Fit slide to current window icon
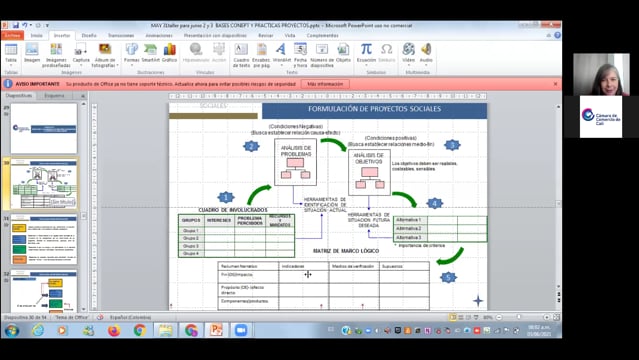Image resolution: width=639 pixels, height=360 pixels. (556, 317)
